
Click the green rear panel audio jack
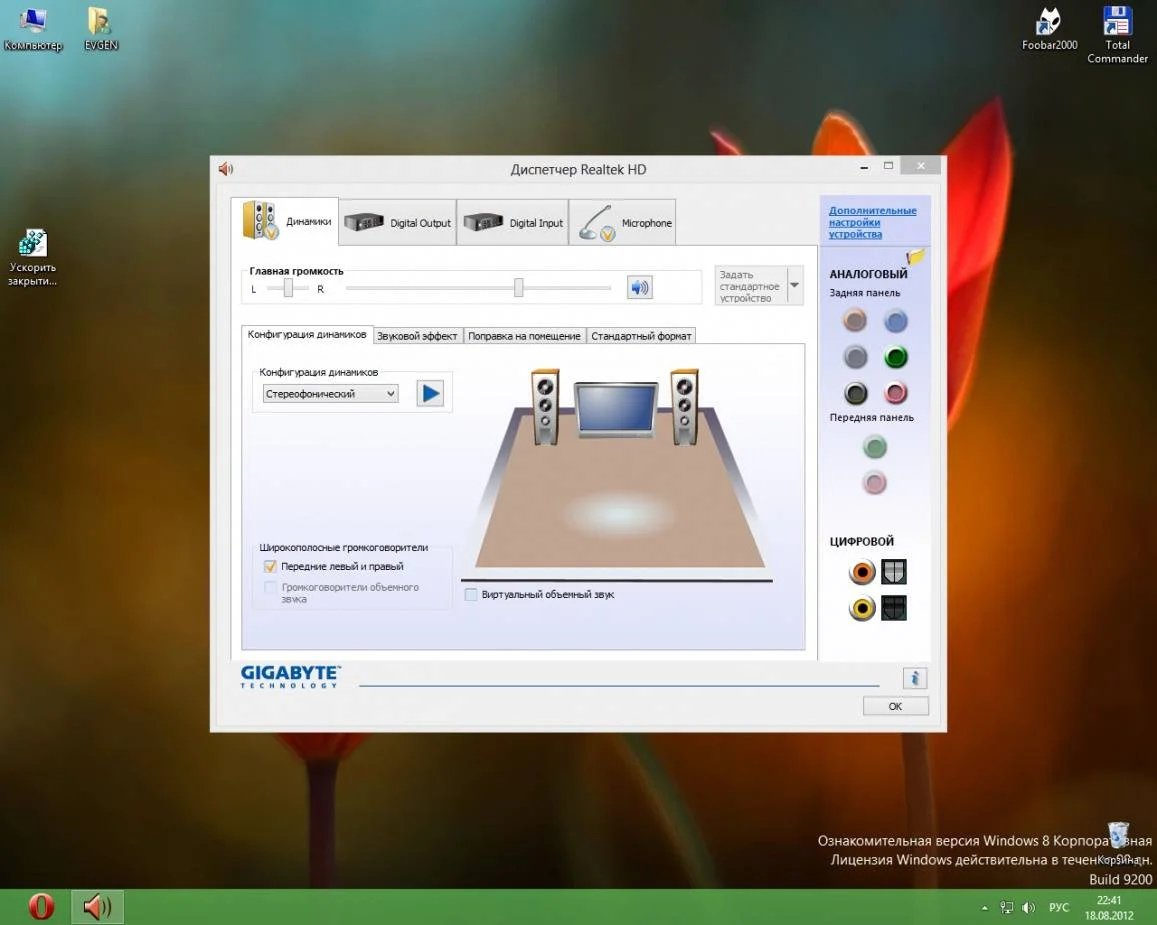(x=895, y=357)
